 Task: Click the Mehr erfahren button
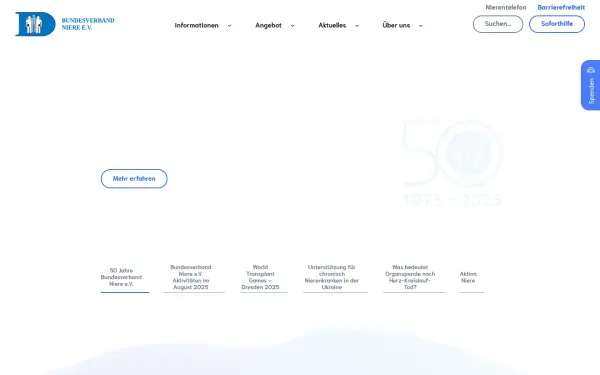(134, 179)
